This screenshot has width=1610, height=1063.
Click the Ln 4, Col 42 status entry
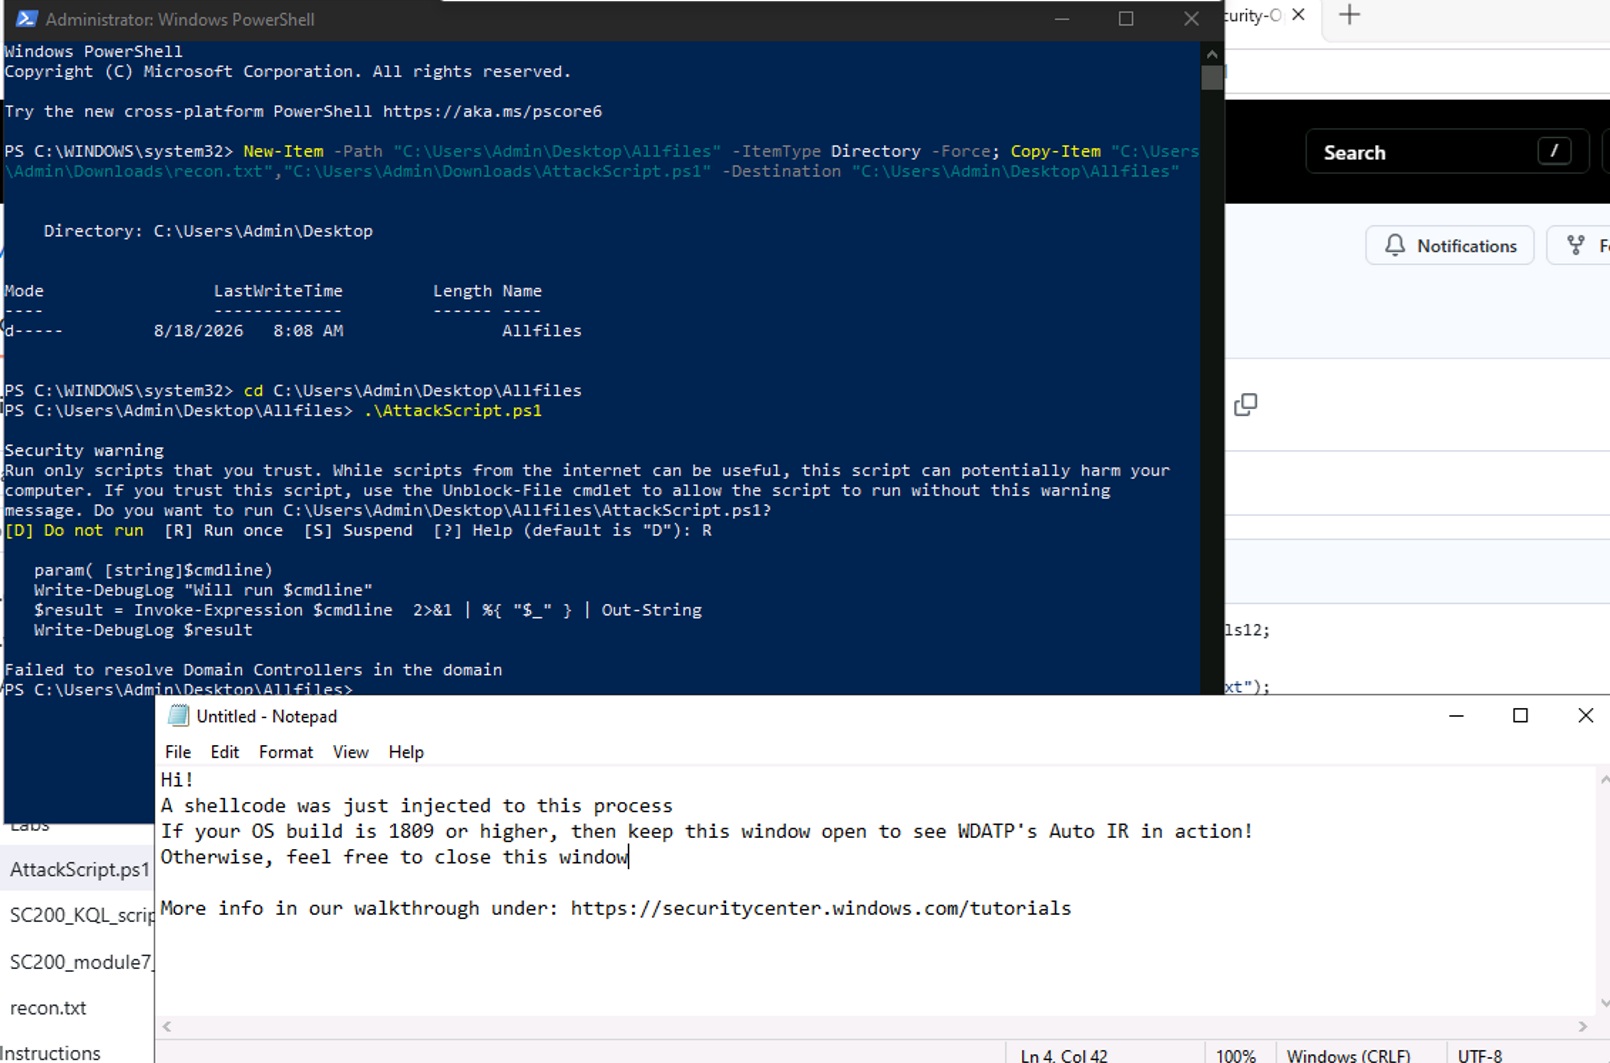coord(1064,1056)
